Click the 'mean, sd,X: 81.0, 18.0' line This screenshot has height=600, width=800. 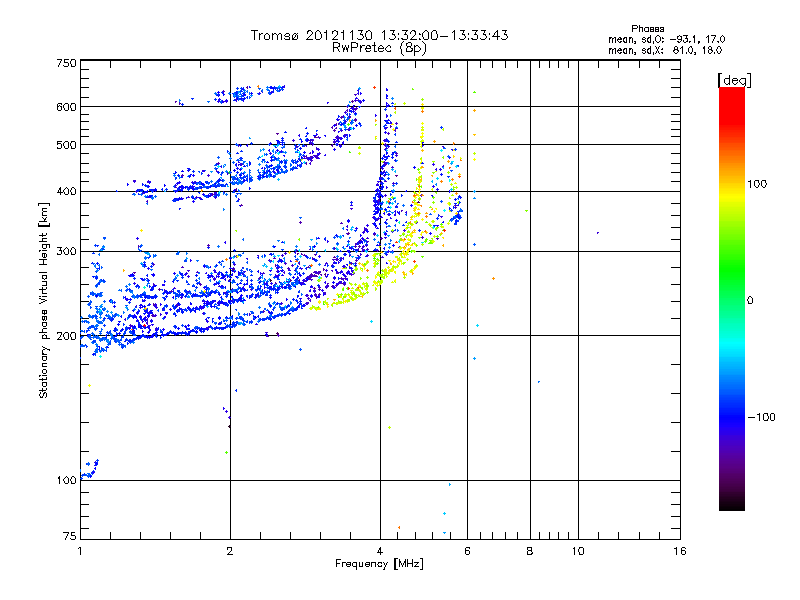(x=665, y=50)
